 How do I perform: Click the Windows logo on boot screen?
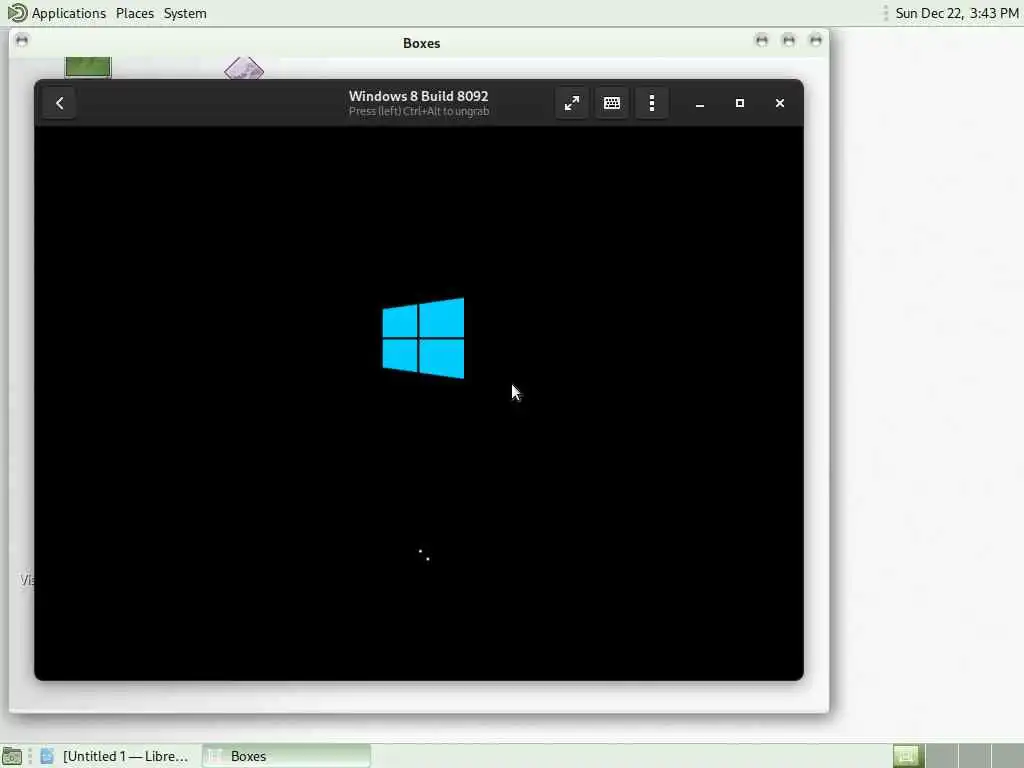(423, 338)
